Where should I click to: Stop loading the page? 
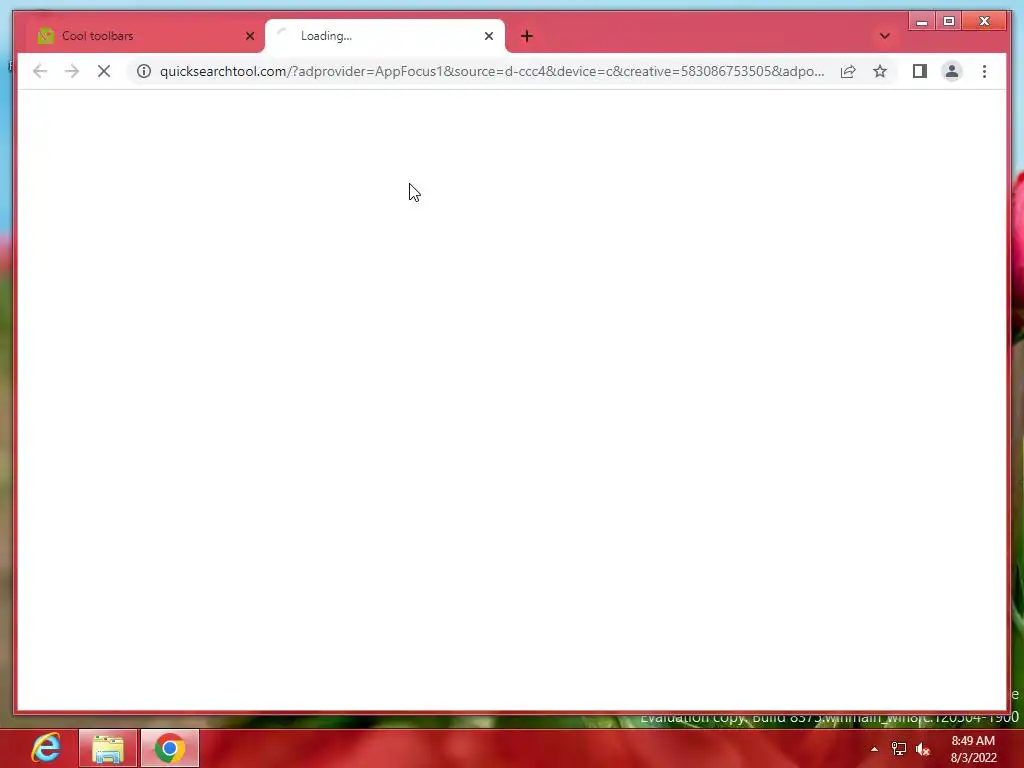[x=104, y=71]
